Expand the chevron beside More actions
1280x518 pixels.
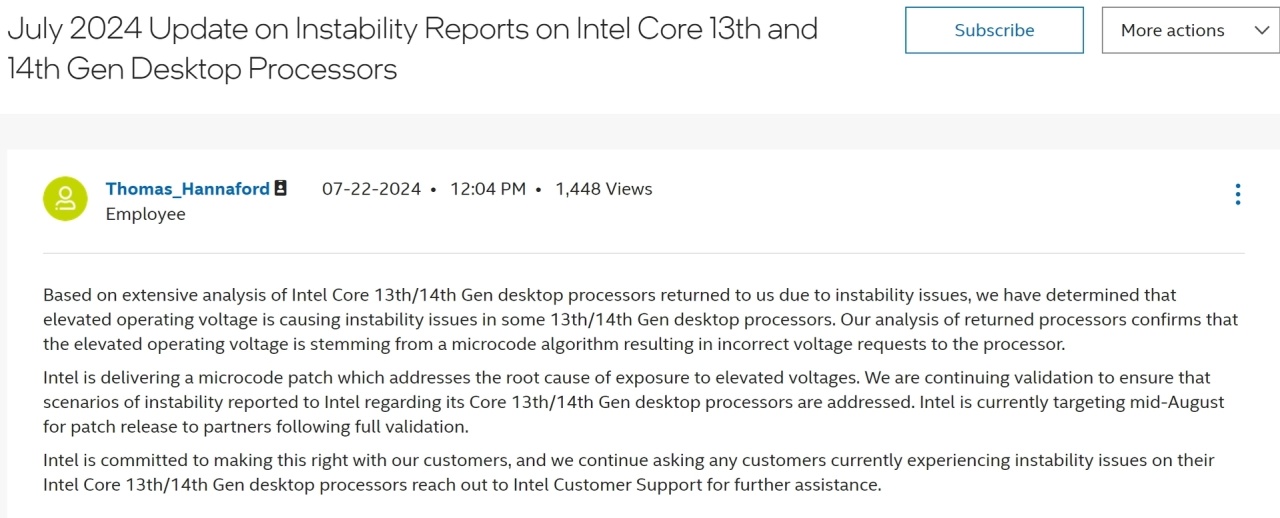pos(1261,30)
